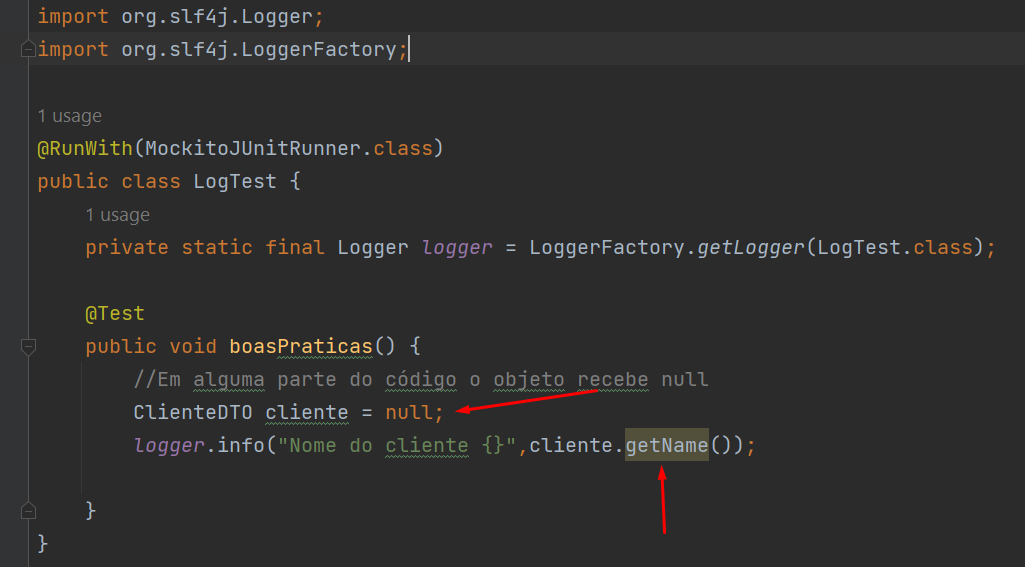Click the info method call on logger
This screenshot has width=1025, height=567.
coord(241,445)
